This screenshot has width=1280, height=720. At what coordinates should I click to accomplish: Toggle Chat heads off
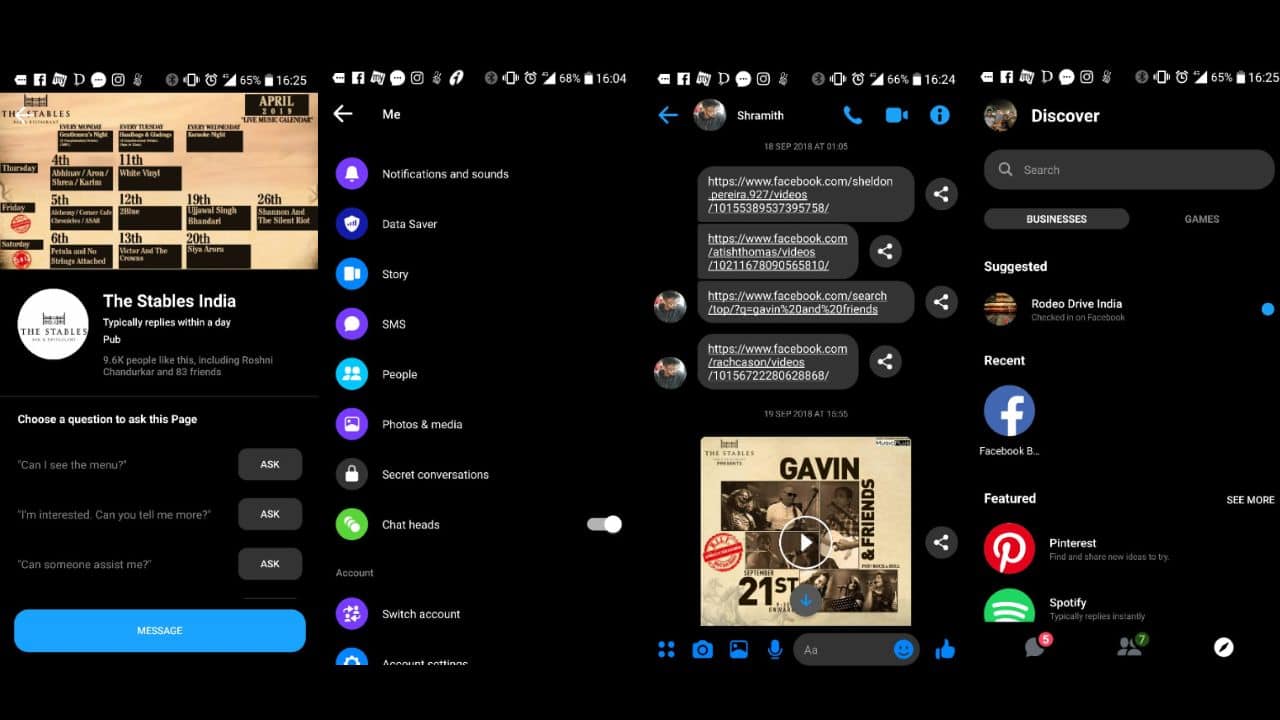click(604, 524)
